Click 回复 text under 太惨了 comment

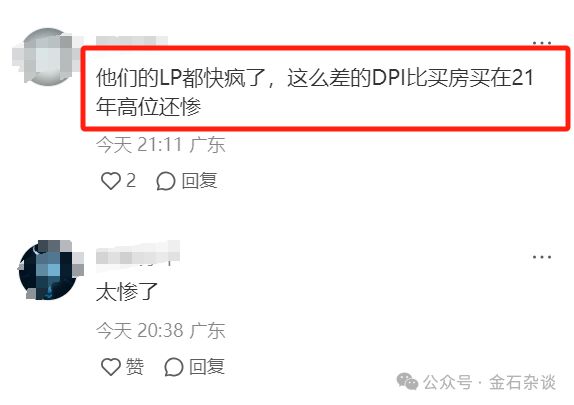pyautogui.click(x=207, y=367)
